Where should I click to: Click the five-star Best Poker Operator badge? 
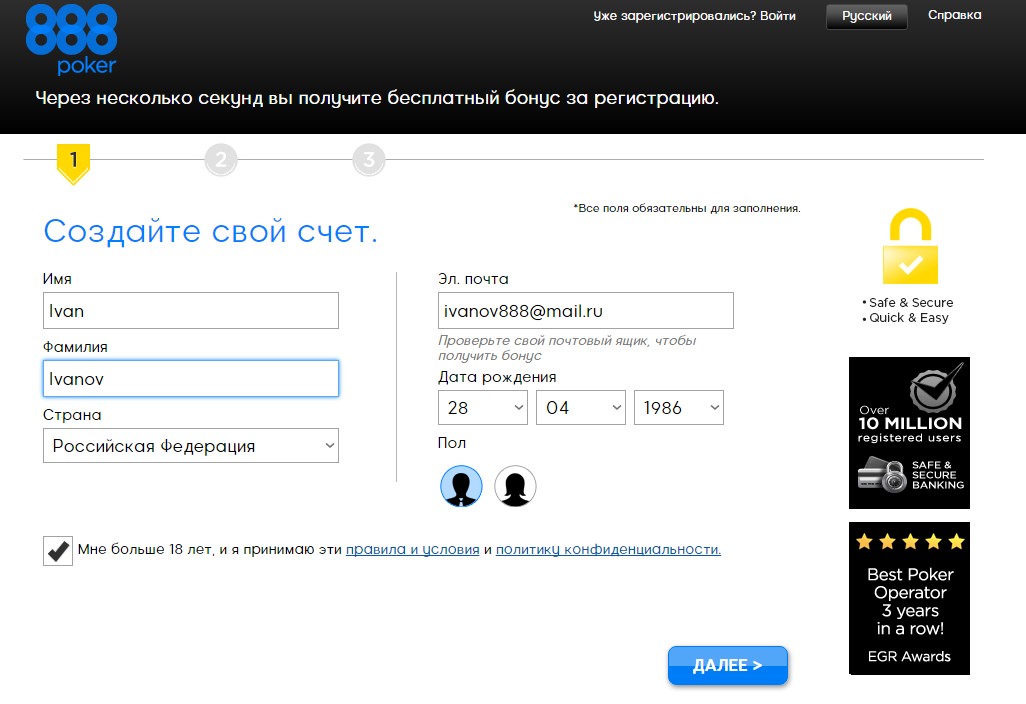(909, 598)
